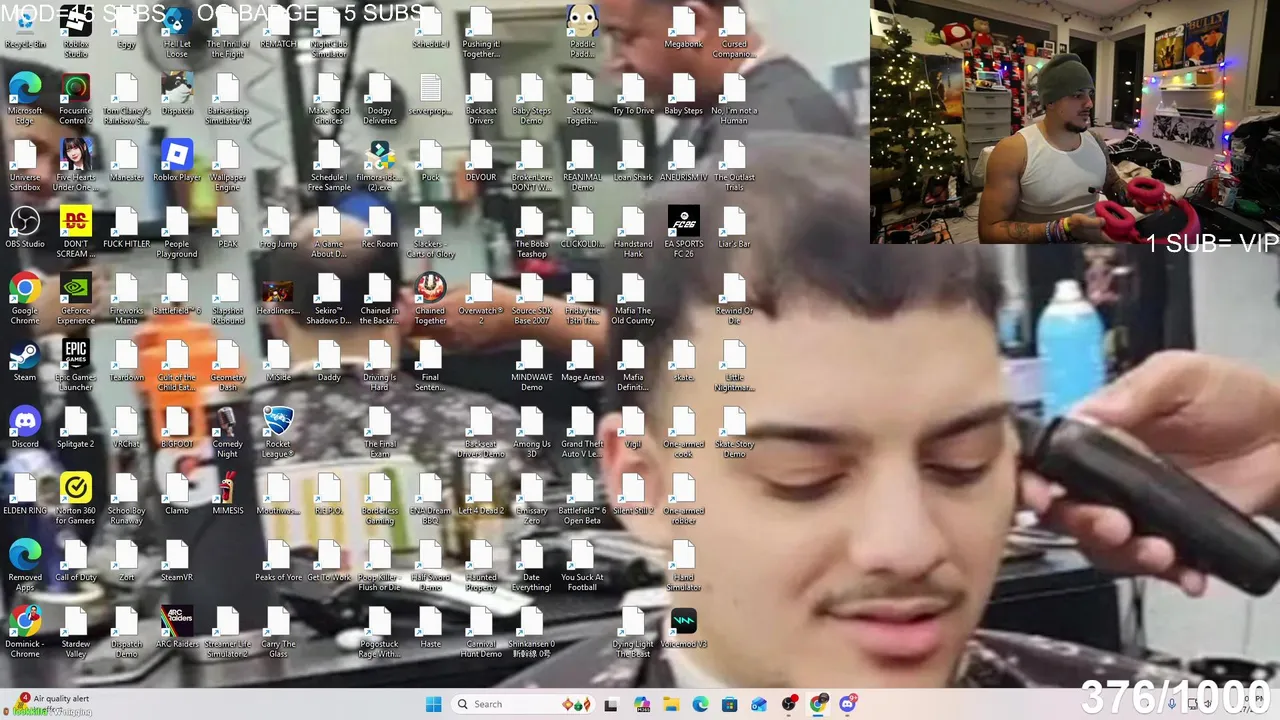Open the Hand Simulator shortcut
The image size is (1280, 720).
pos(683,565)
